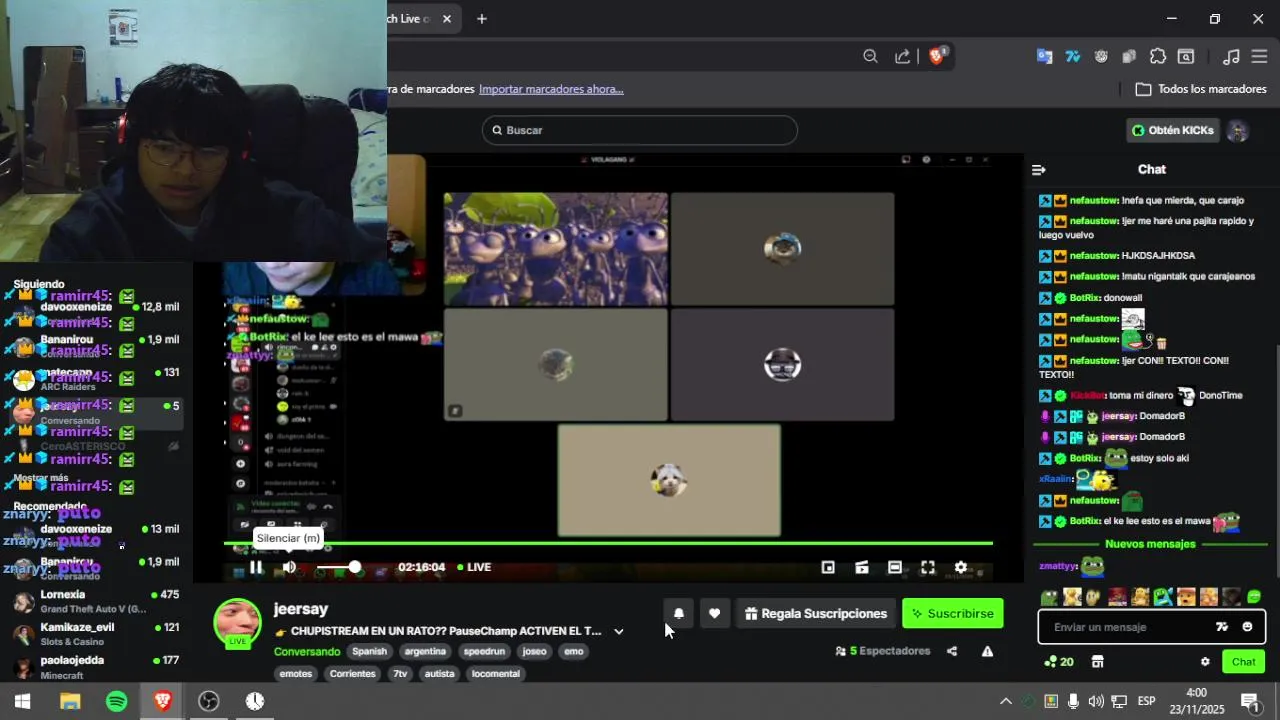Select the locomental tag
This screenshot has width=1280, height=720.
[x=496, y=673]
